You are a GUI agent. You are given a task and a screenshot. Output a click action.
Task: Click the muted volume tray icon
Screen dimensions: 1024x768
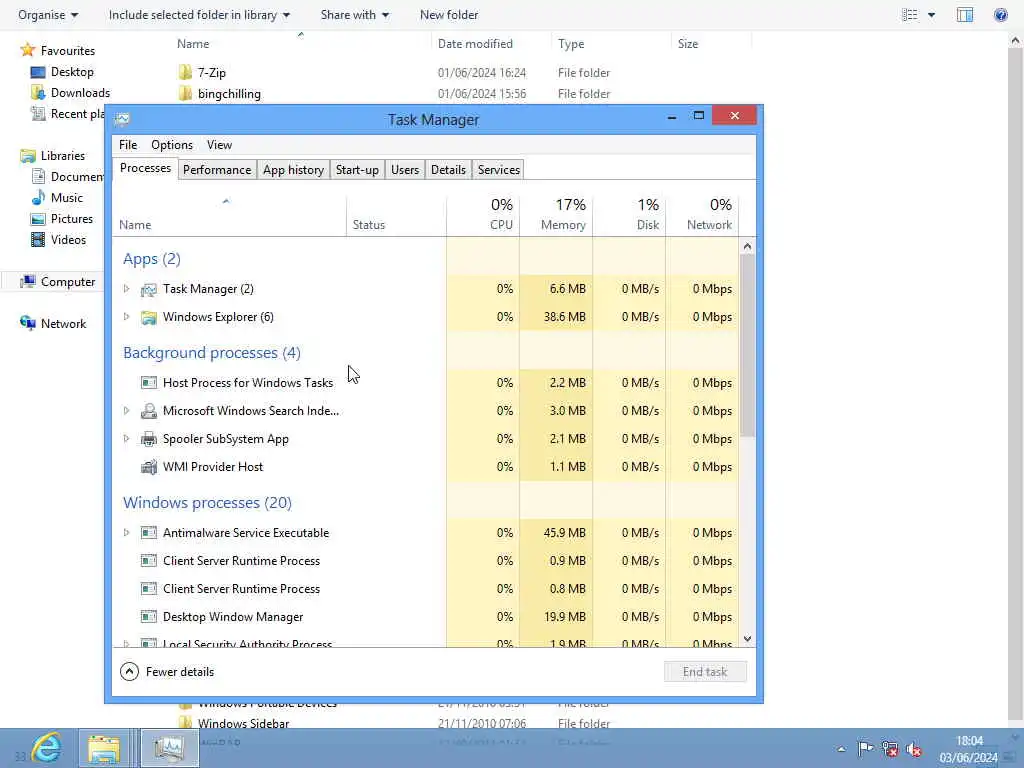coord(914,749)
